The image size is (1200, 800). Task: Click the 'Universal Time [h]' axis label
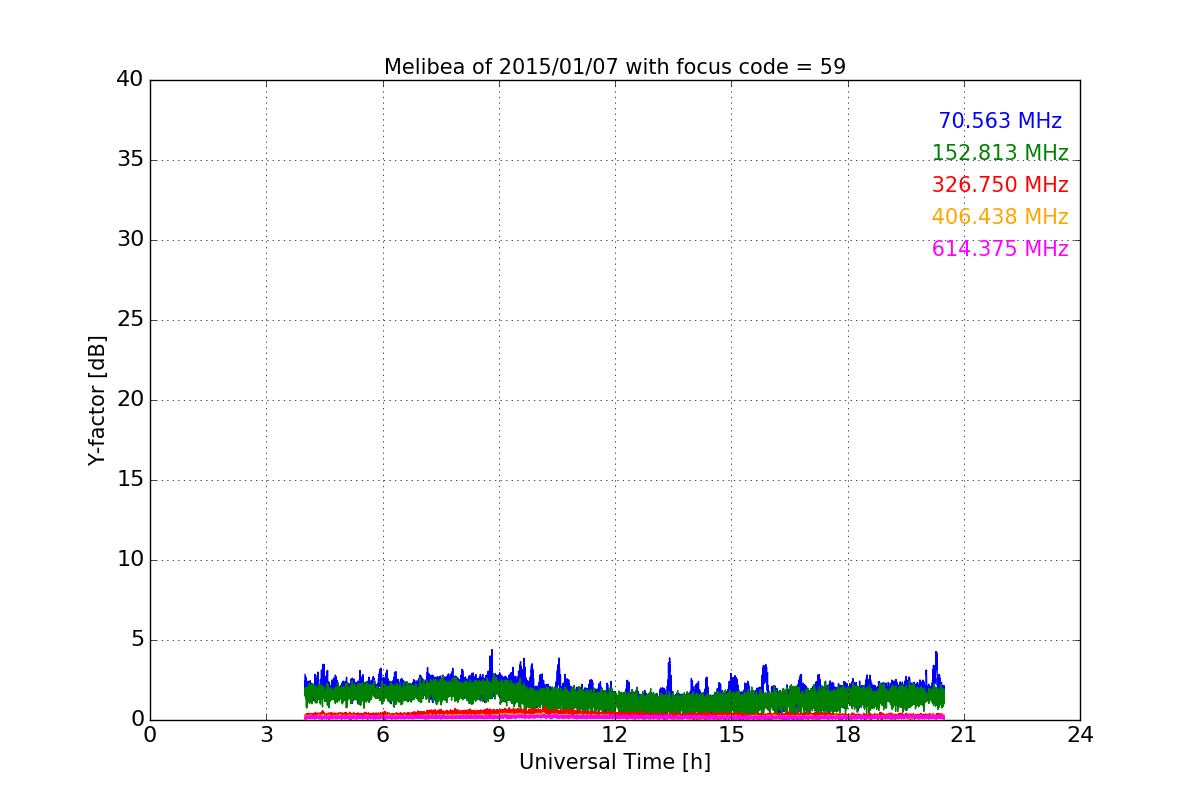click(615, 762)
